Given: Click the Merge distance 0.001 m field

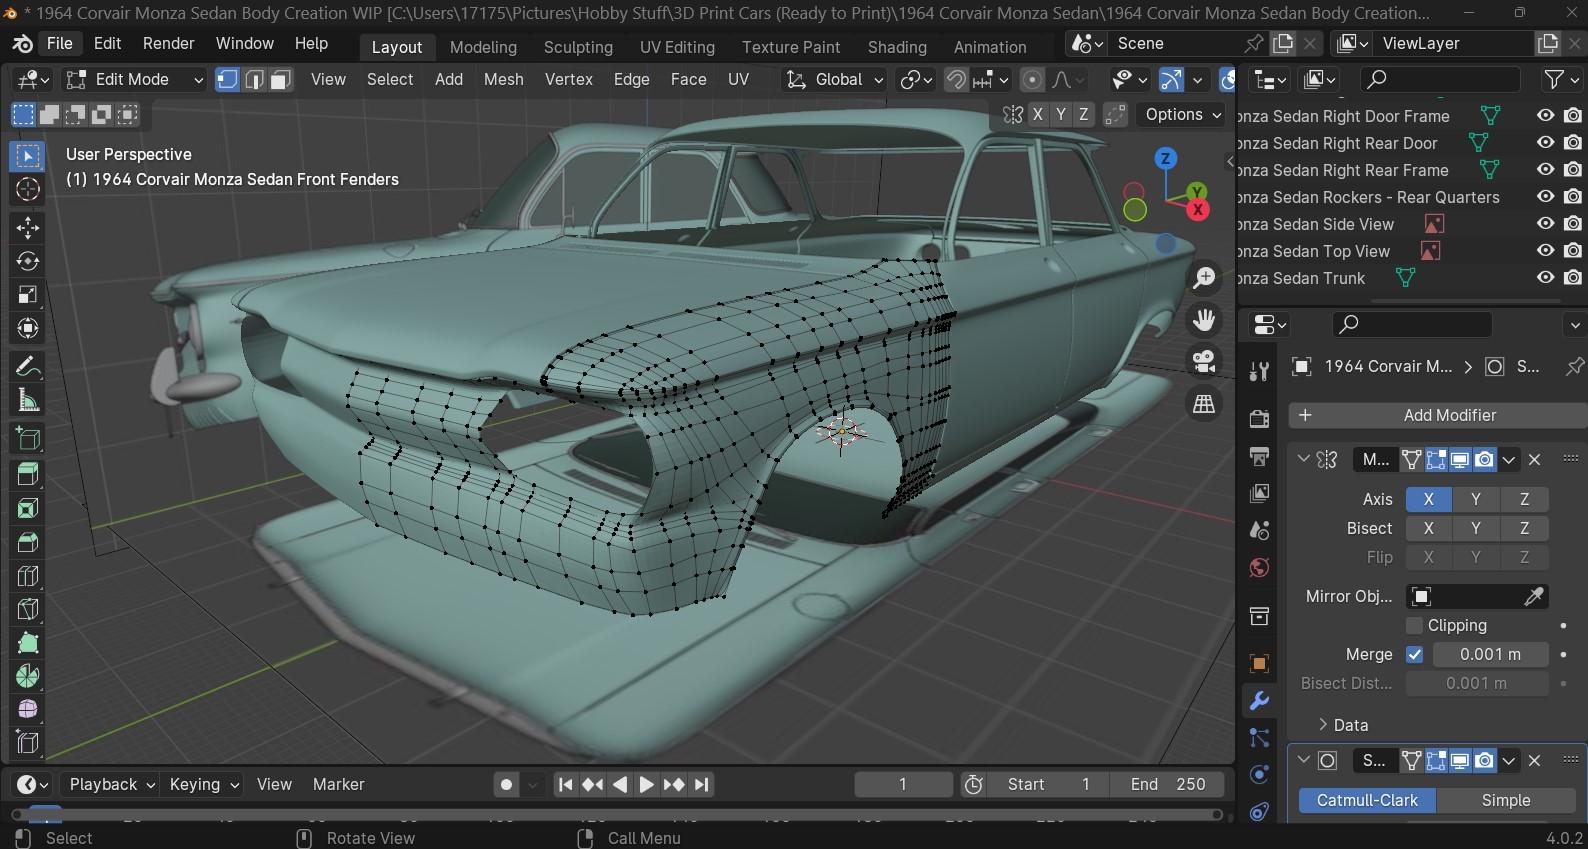Looking at the screenshot, I should tap(1490, 655).
